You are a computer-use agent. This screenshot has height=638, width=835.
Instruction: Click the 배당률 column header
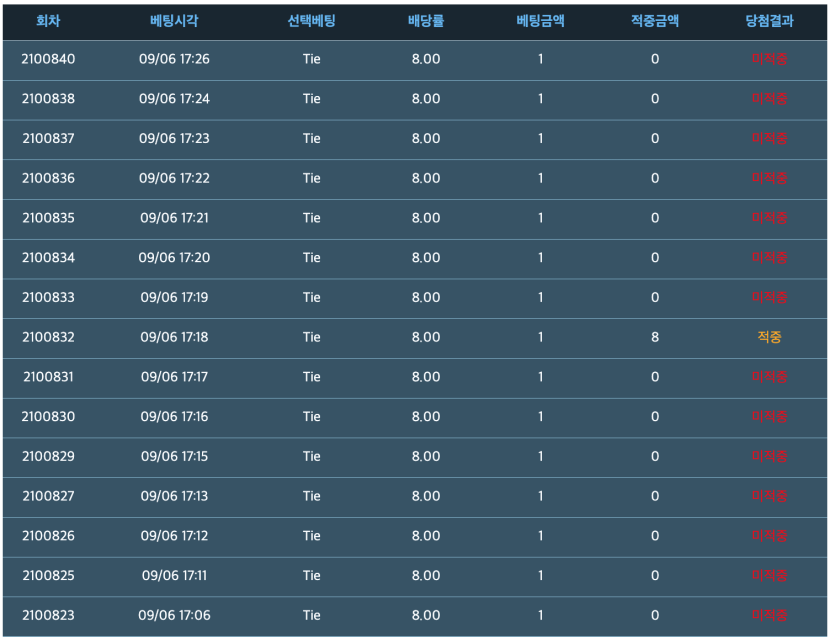[x=426, y=21]
